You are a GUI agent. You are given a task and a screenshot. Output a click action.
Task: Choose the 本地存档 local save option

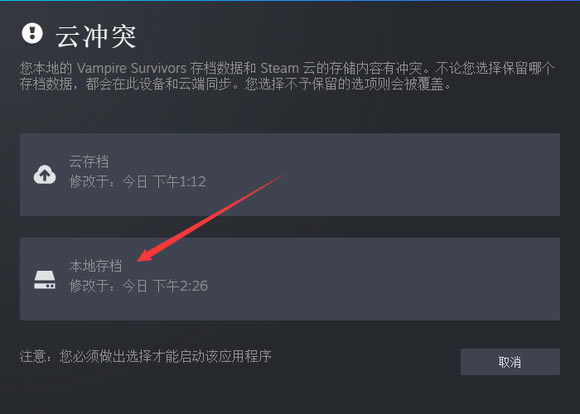290,279
